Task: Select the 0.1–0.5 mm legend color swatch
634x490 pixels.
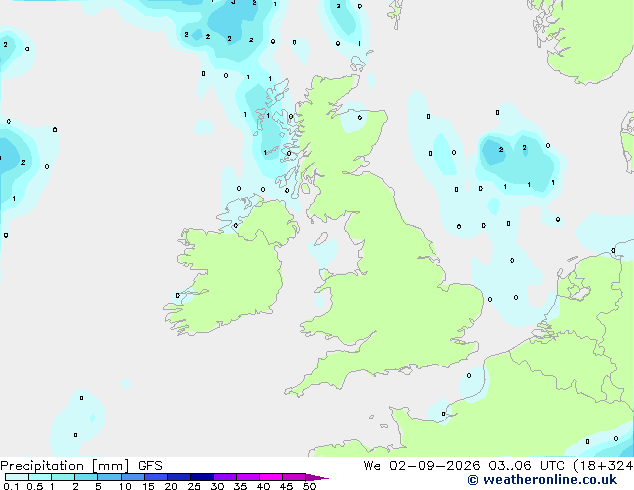Action: 17,477
